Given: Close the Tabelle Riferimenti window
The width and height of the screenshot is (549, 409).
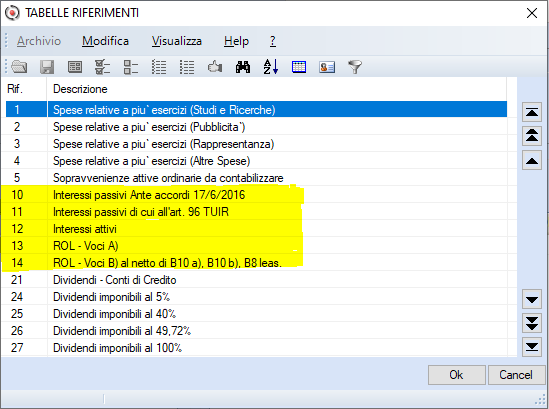Looking at the screenshot, I should [x=532, y=13].
